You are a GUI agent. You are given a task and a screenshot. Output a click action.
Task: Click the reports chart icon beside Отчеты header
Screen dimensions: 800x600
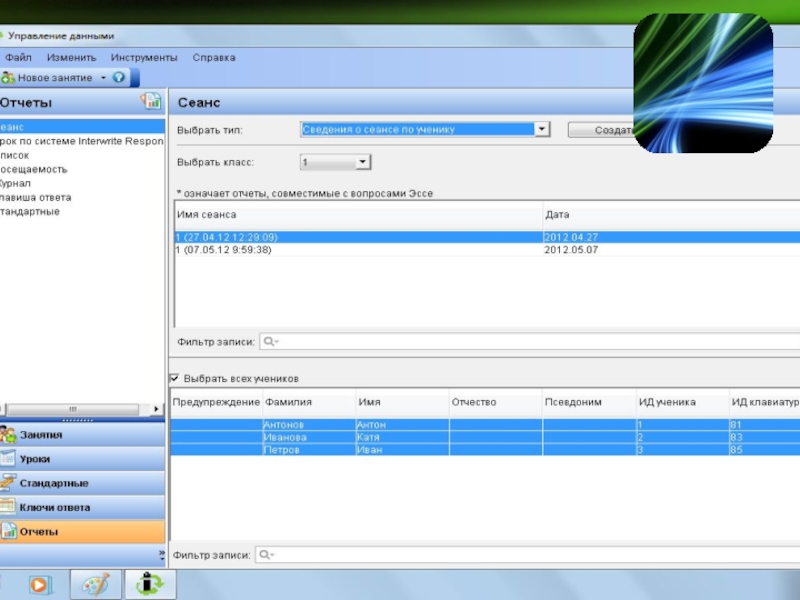(x=151, y=101)
